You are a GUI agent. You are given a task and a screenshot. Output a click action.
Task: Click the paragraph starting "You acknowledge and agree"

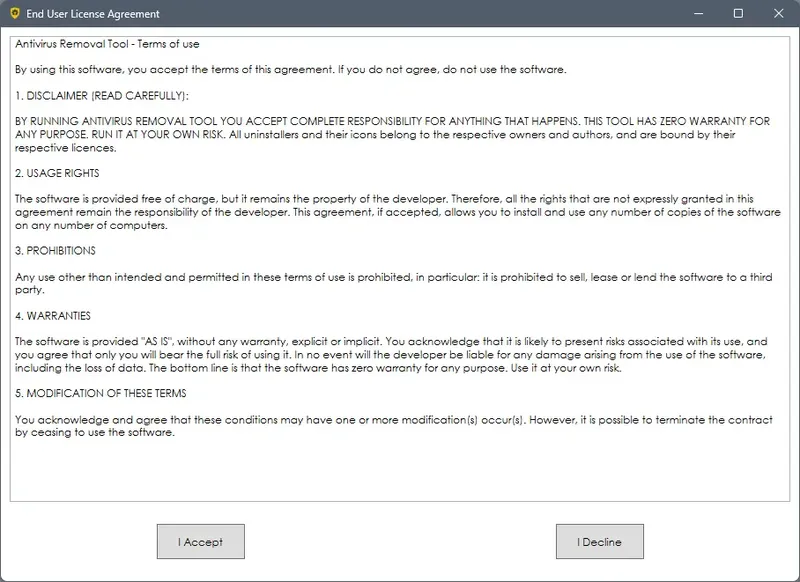[x=390, y=426]
